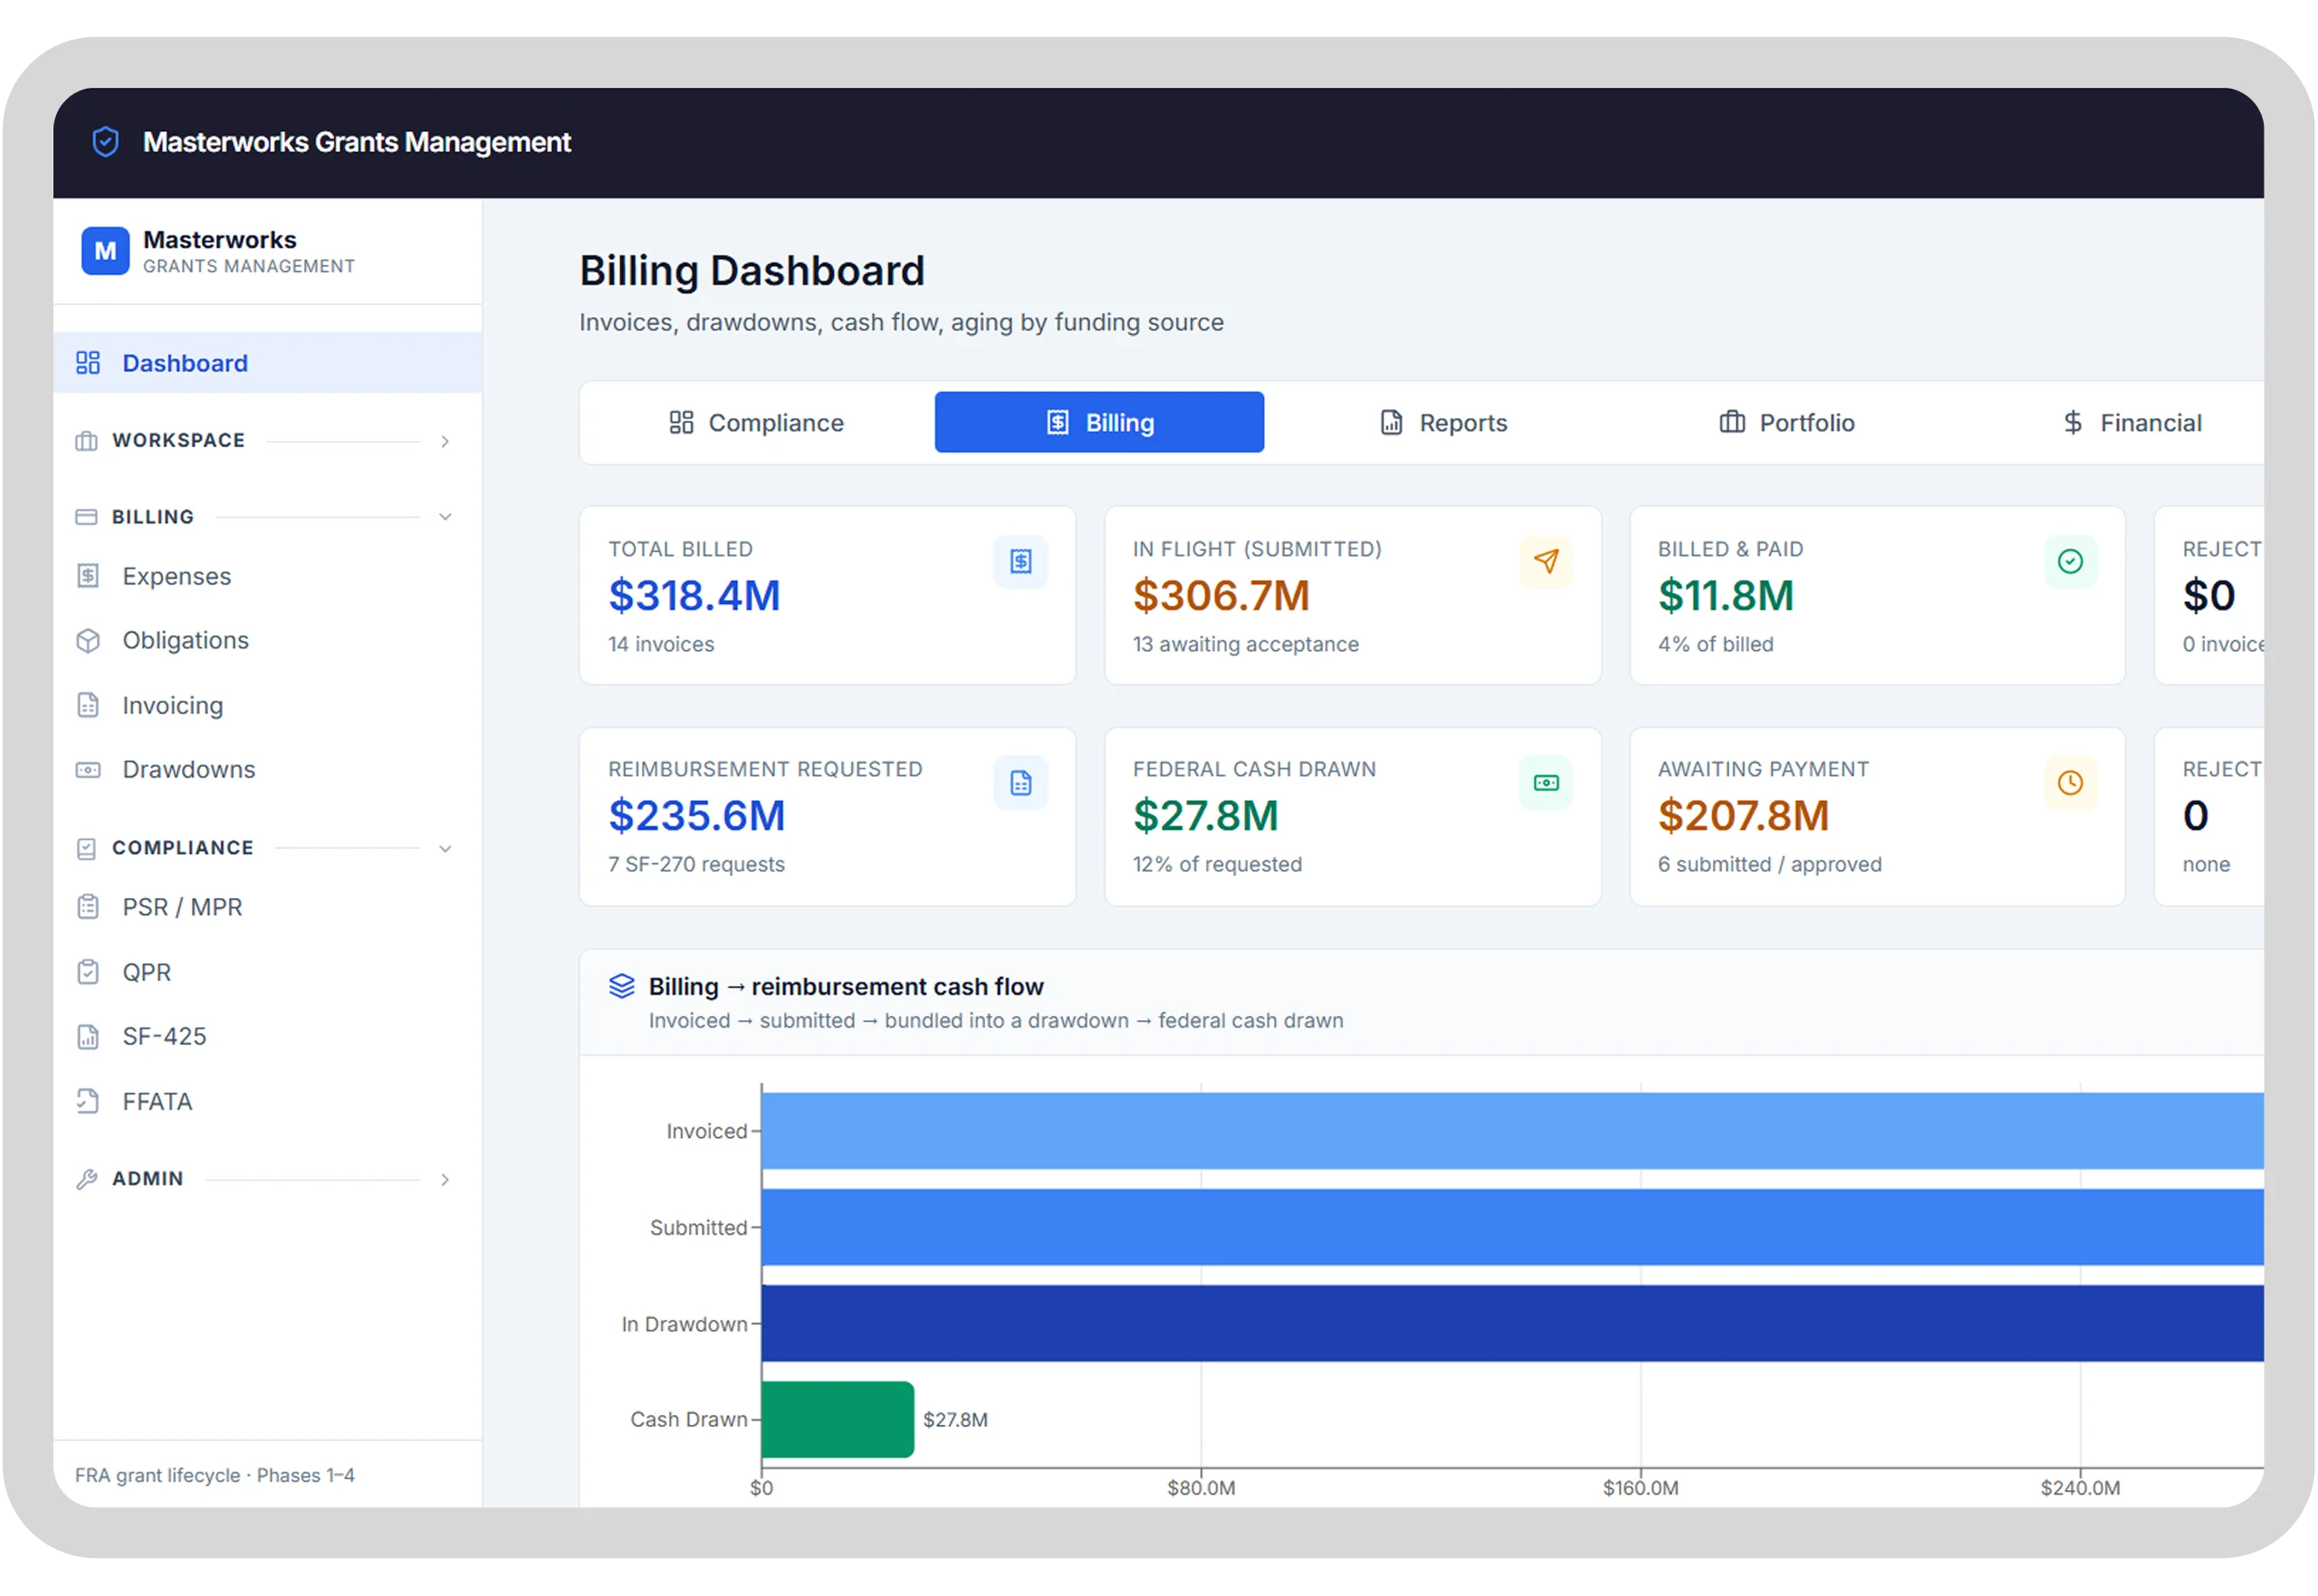Click the Billed & Paid checkmark icon
2318x1596 pixels.
click(2069, 562)
